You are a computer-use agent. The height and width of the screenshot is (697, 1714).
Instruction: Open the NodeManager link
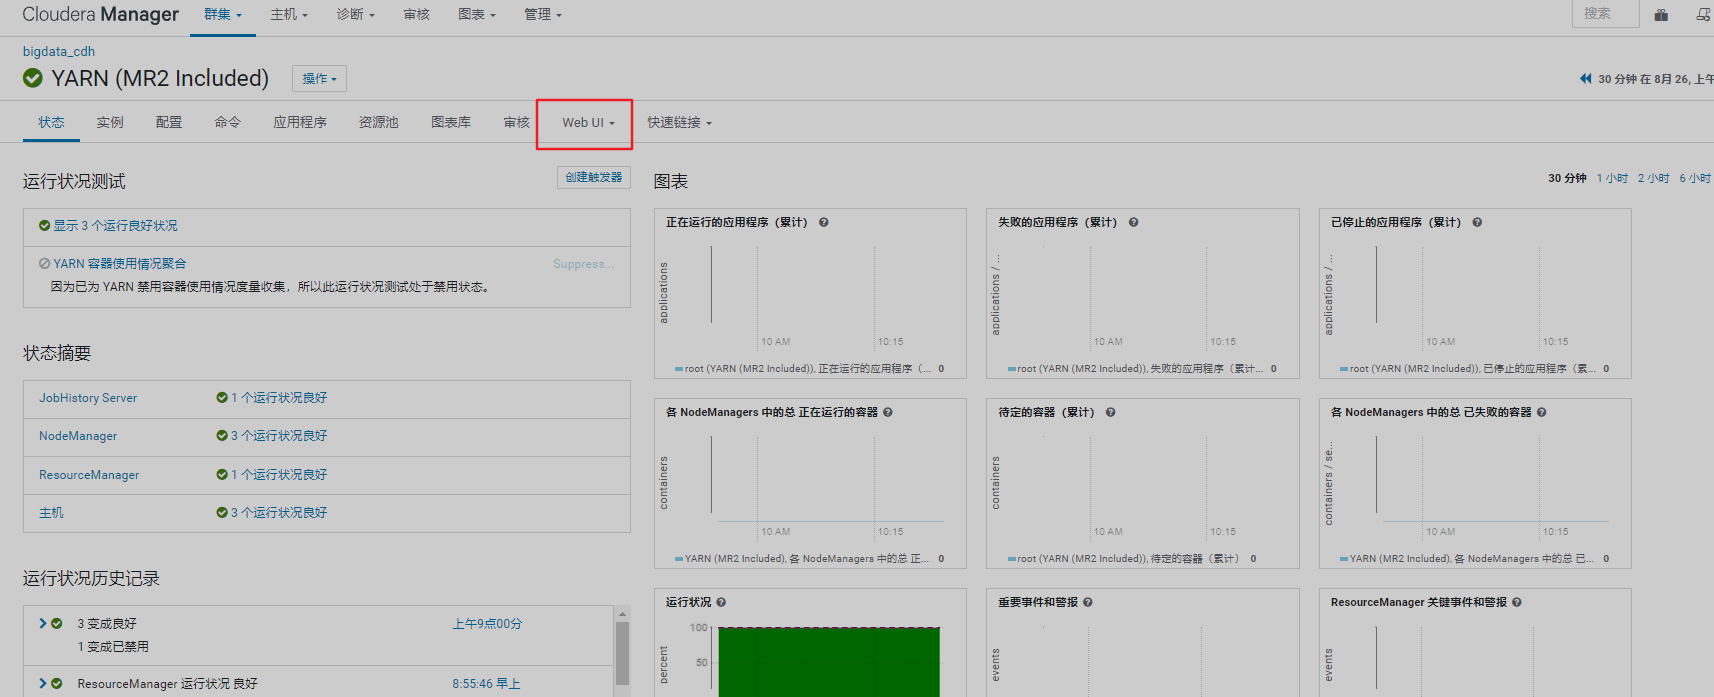tap(78, 436)
